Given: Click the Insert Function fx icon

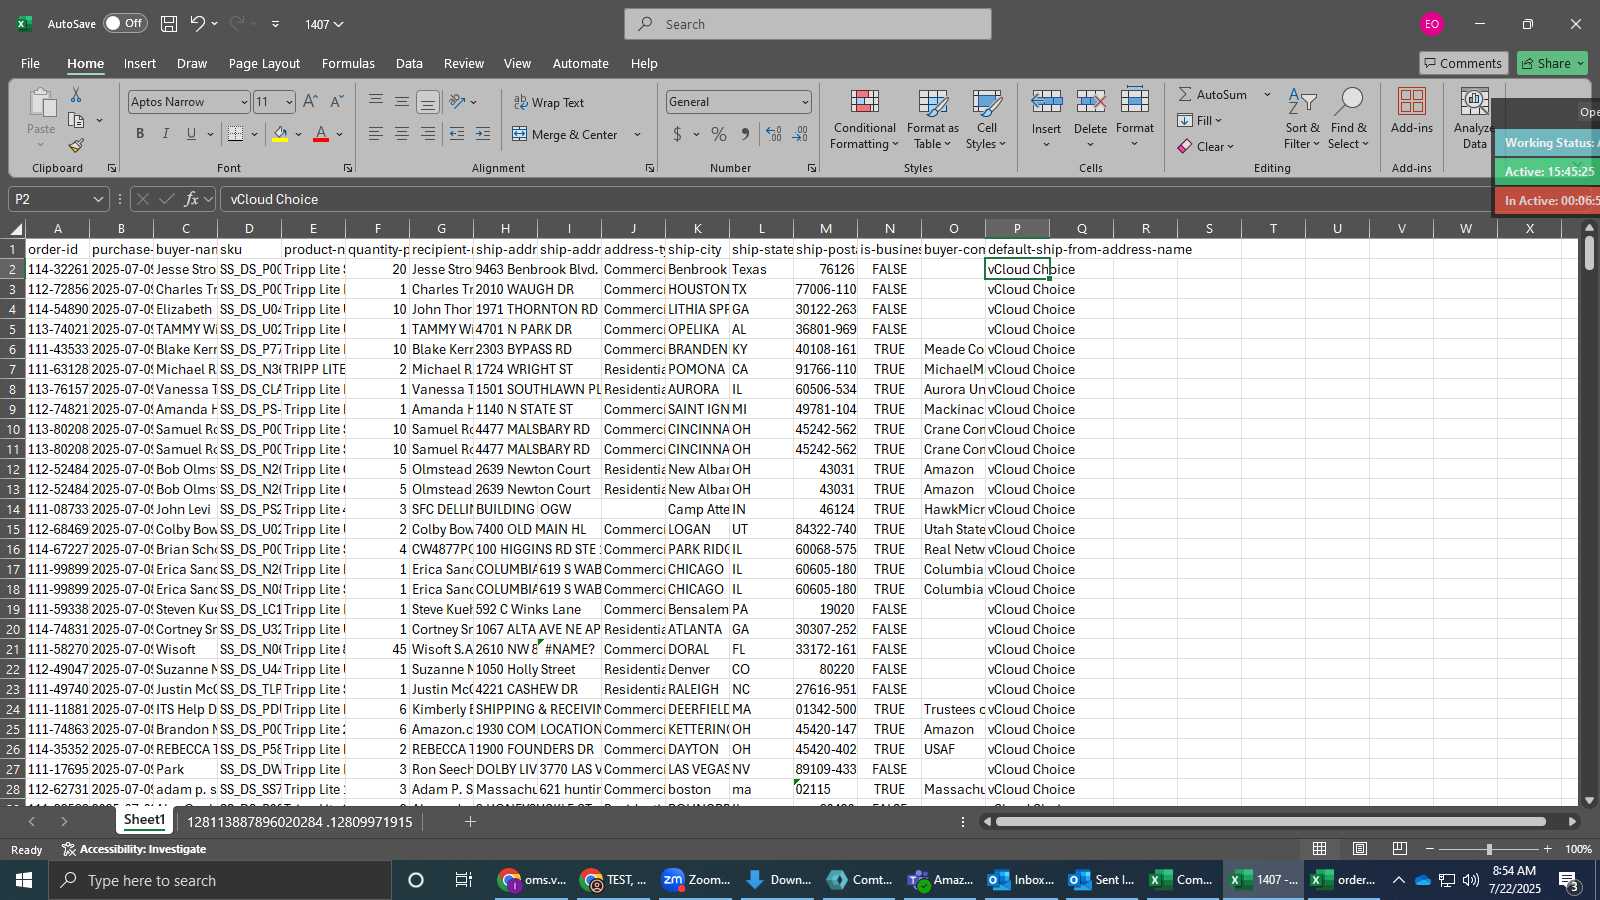Looking at the screenshot, I should click(x=191, y=199).
